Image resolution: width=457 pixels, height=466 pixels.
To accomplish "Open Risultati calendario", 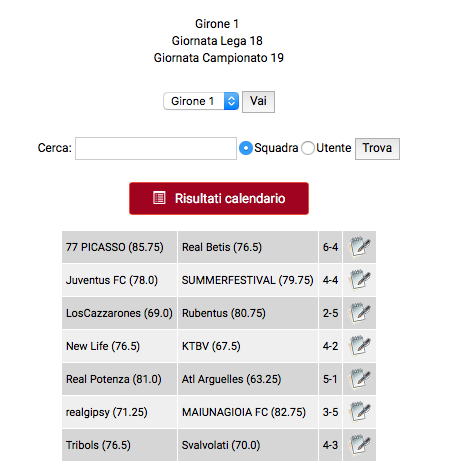I will [x=219, y=198].
